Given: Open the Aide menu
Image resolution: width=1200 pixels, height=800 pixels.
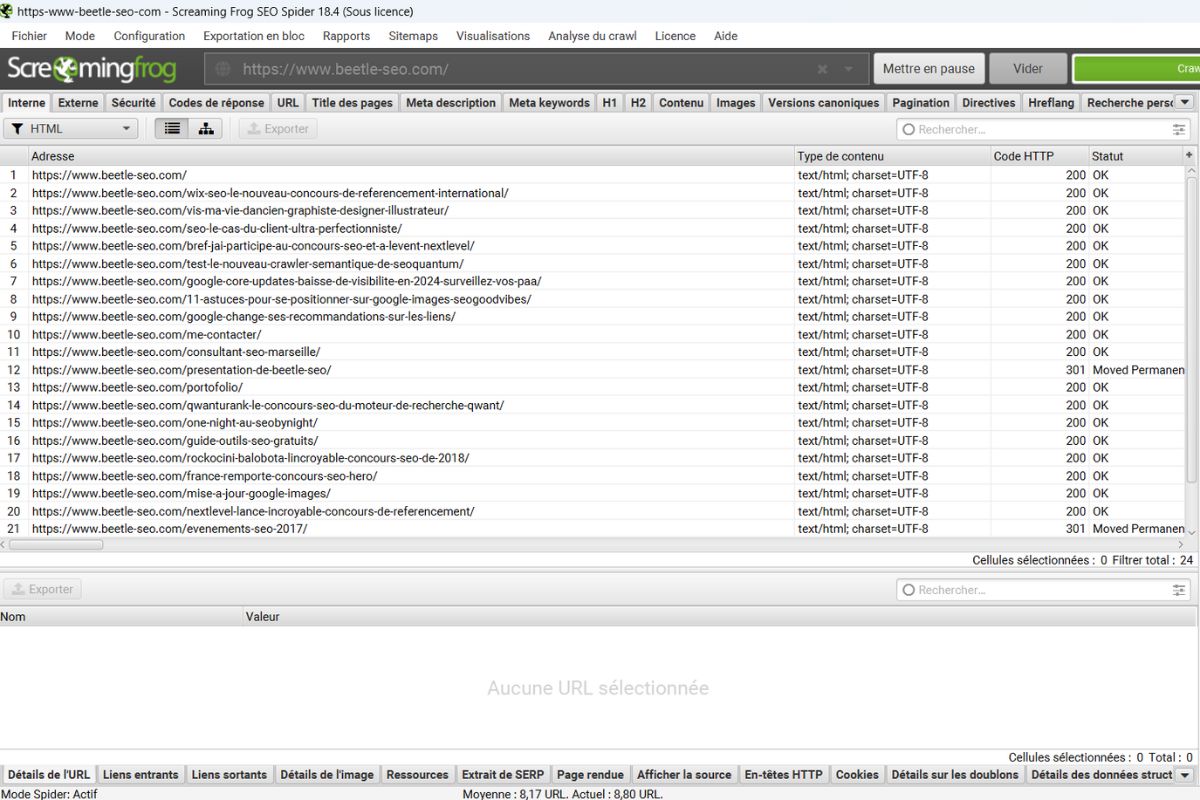Looking at the screenshot, I should coord(726,36).
